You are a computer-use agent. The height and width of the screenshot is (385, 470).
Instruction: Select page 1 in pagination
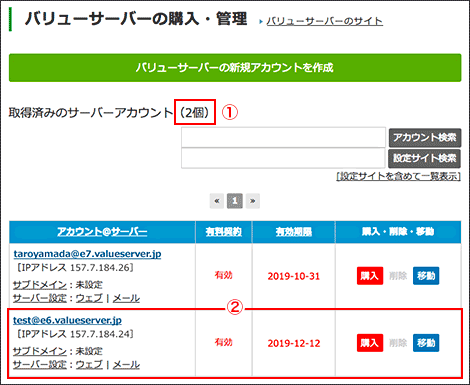pyautogui.click(x=235, y=201)
